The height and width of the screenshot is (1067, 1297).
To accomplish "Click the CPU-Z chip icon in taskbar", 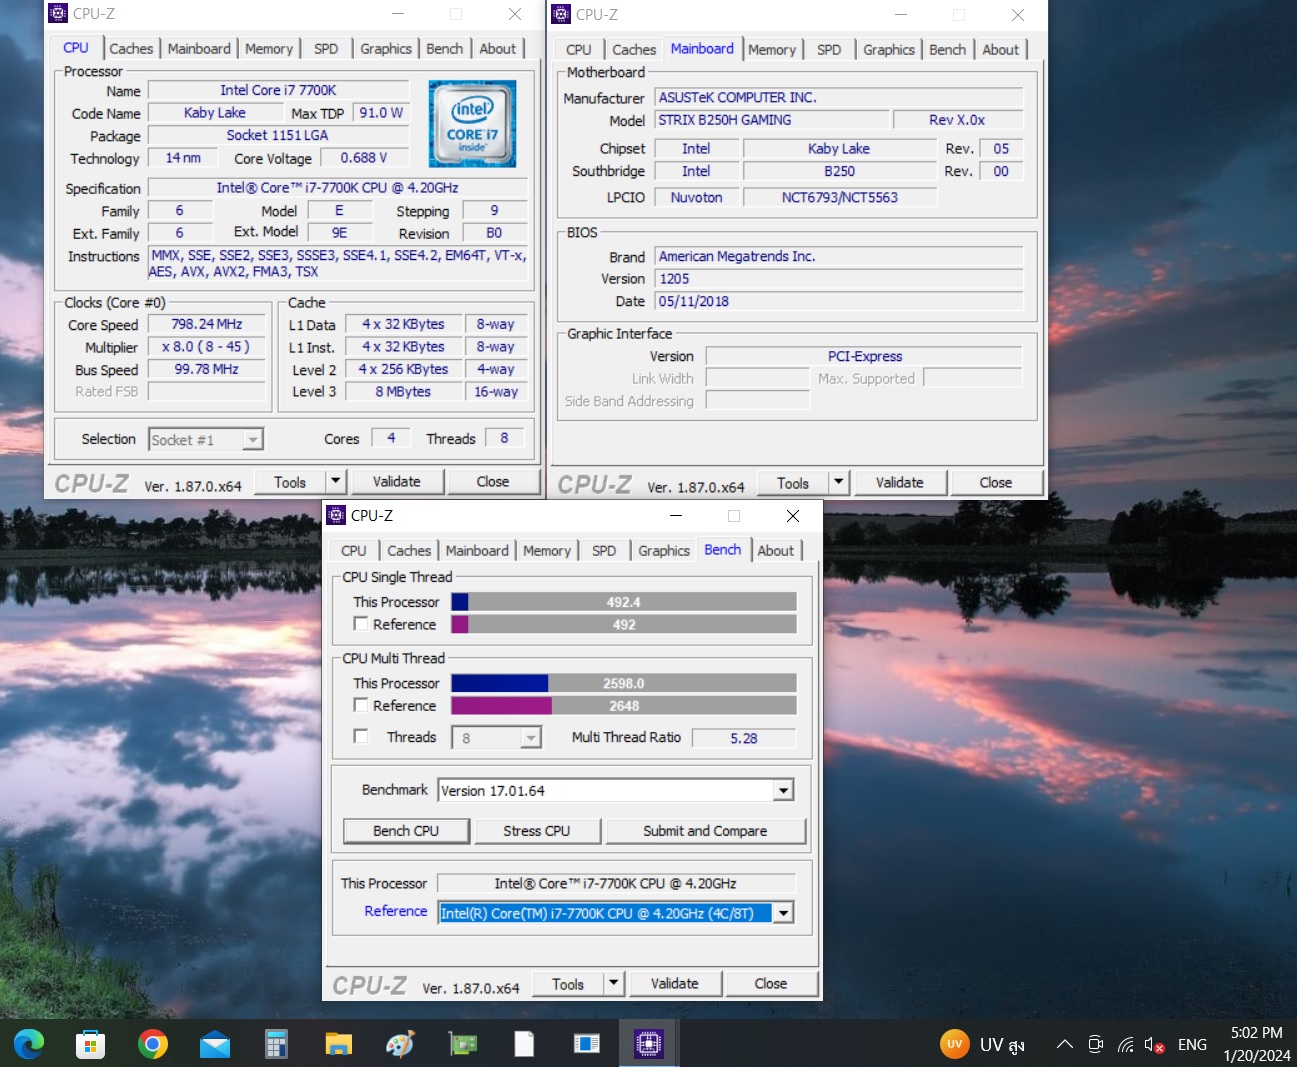I will tap(648, 1044).
